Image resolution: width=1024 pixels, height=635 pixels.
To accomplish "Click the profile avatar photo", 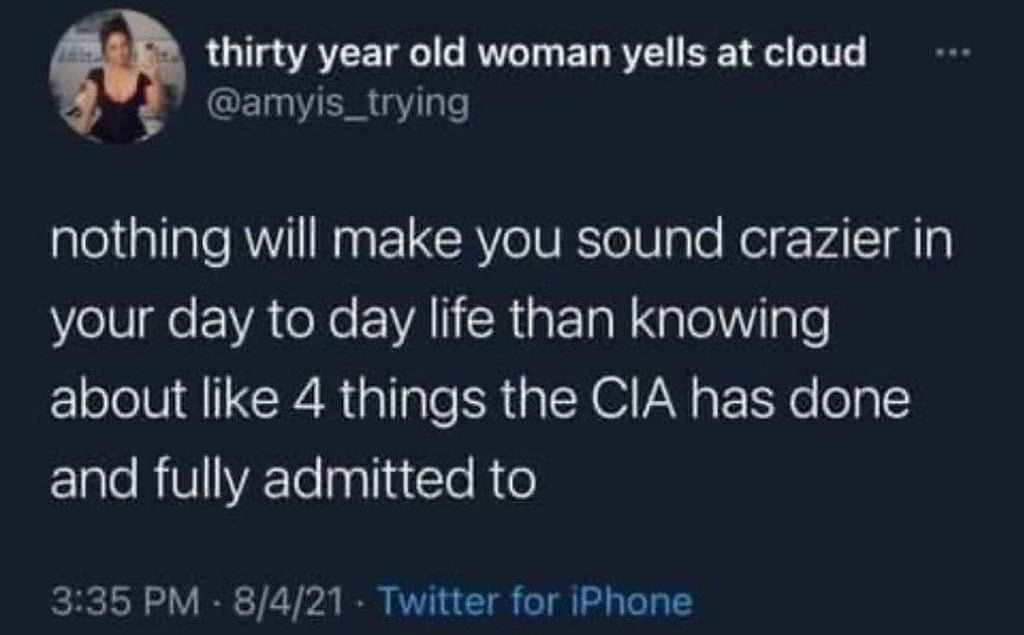I will pyautogui.click(x=116, y=77).
